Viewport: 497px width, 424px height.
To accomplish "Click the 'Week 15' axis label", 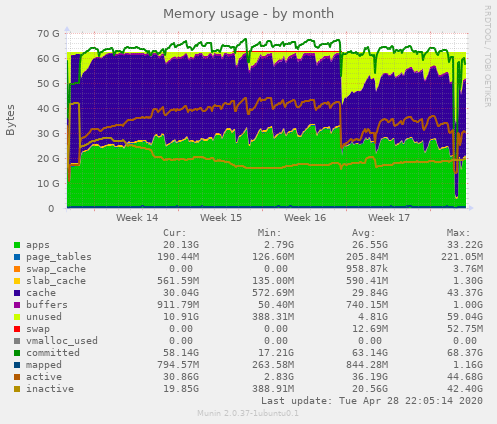I will point(221,218).
